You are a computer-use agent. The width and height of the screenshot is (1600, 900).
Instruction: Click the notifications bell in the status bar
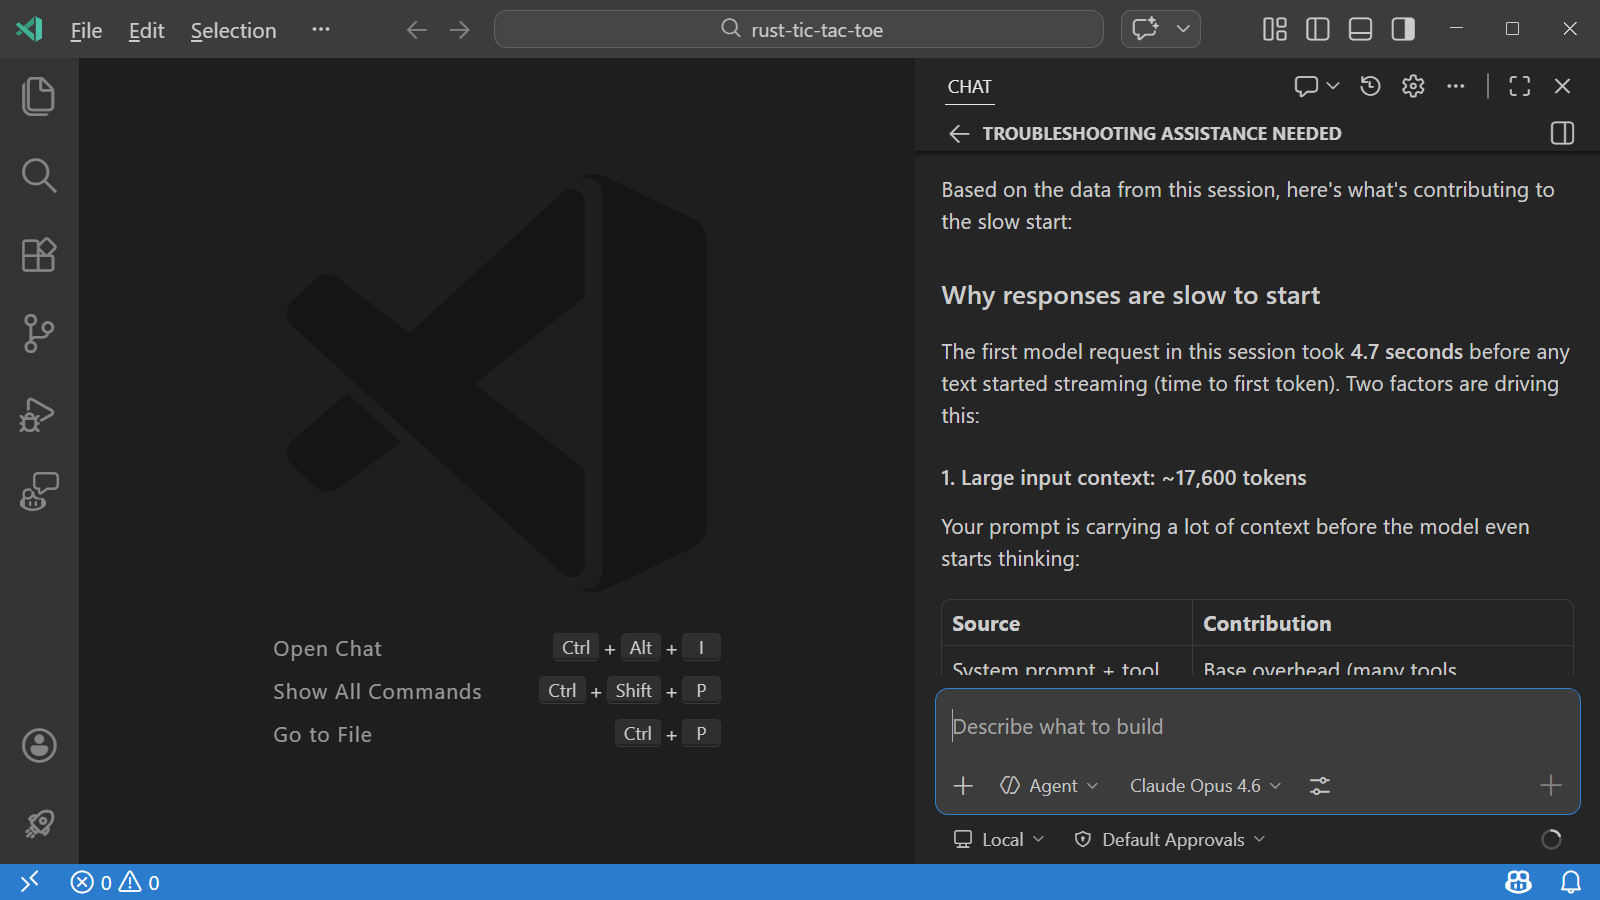tap(1572, 882)
